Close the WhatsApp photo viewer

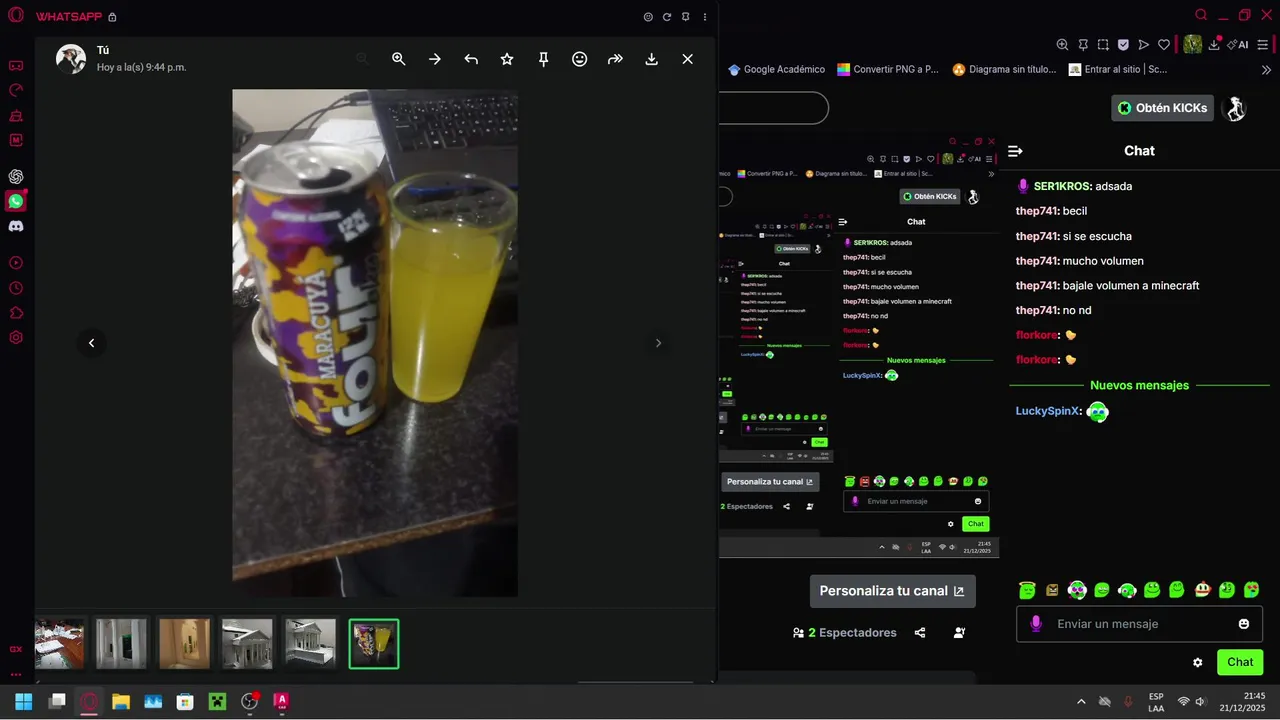pyautogui.click(x=687, y=59)
